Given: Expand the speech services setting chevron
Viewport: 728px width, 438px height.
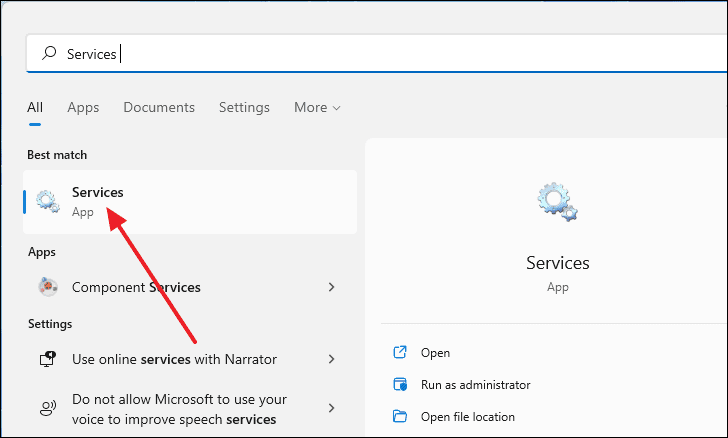Looking at the screenshot, I should point(332,408).
